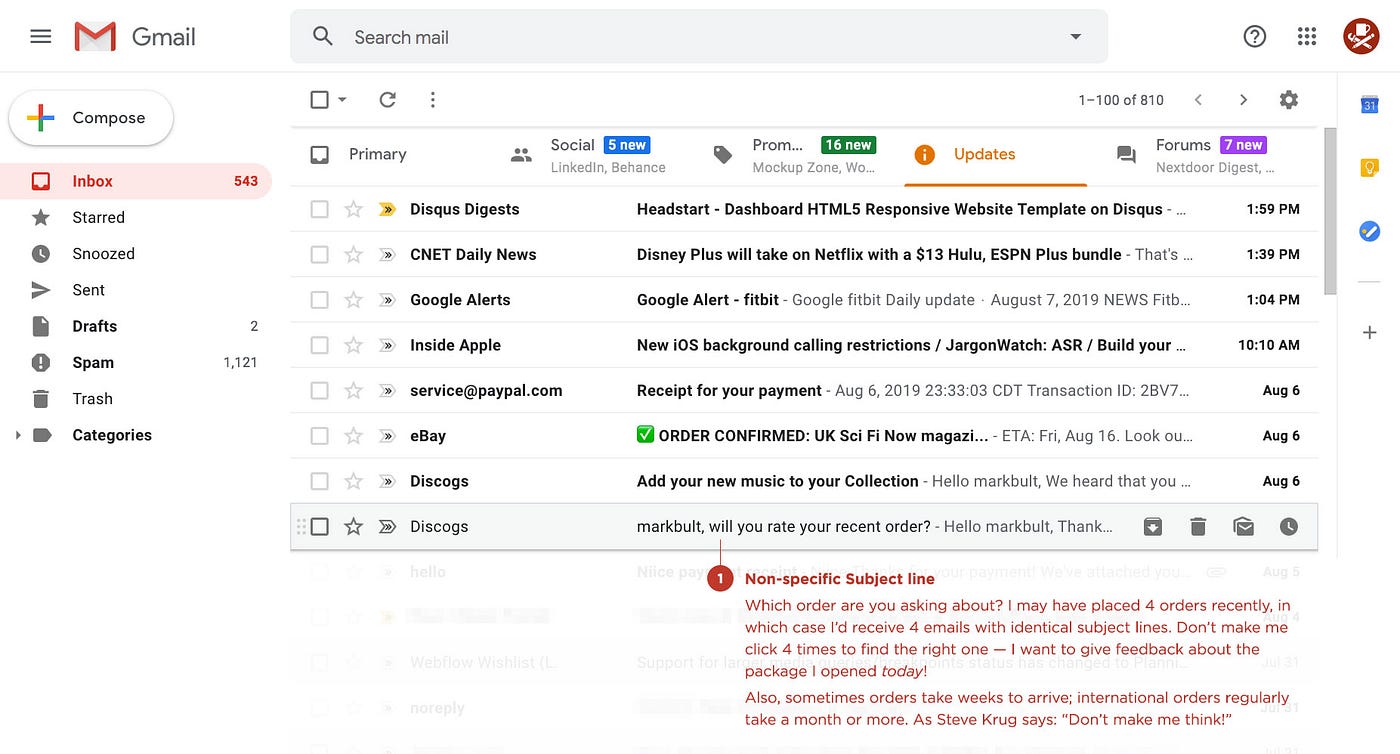Click the message list scrollbar
The height and width of the screenshot is (754, 1400).
click(1329, 211)
